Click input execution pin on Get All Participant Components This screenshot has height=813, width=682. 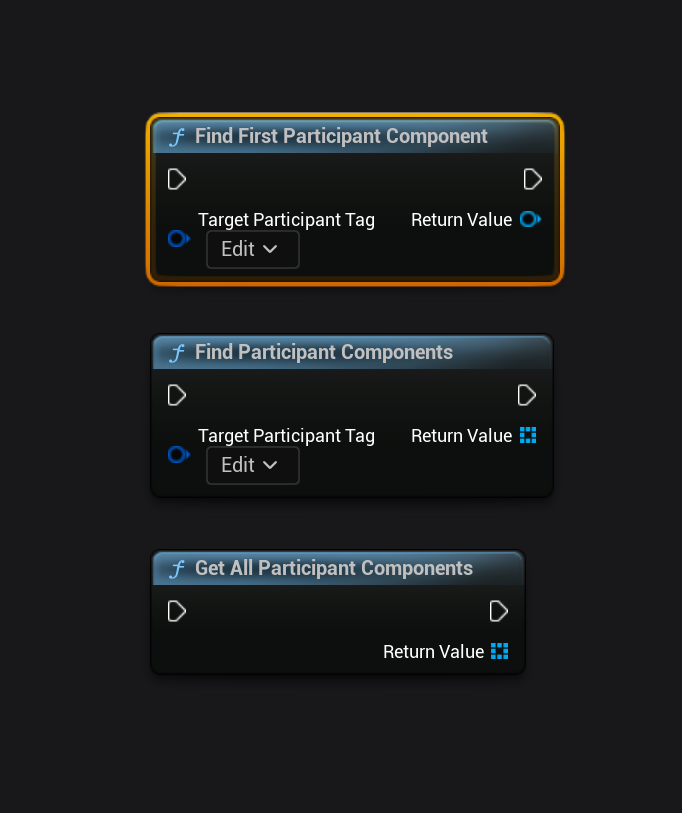click(x=177, y=611)
